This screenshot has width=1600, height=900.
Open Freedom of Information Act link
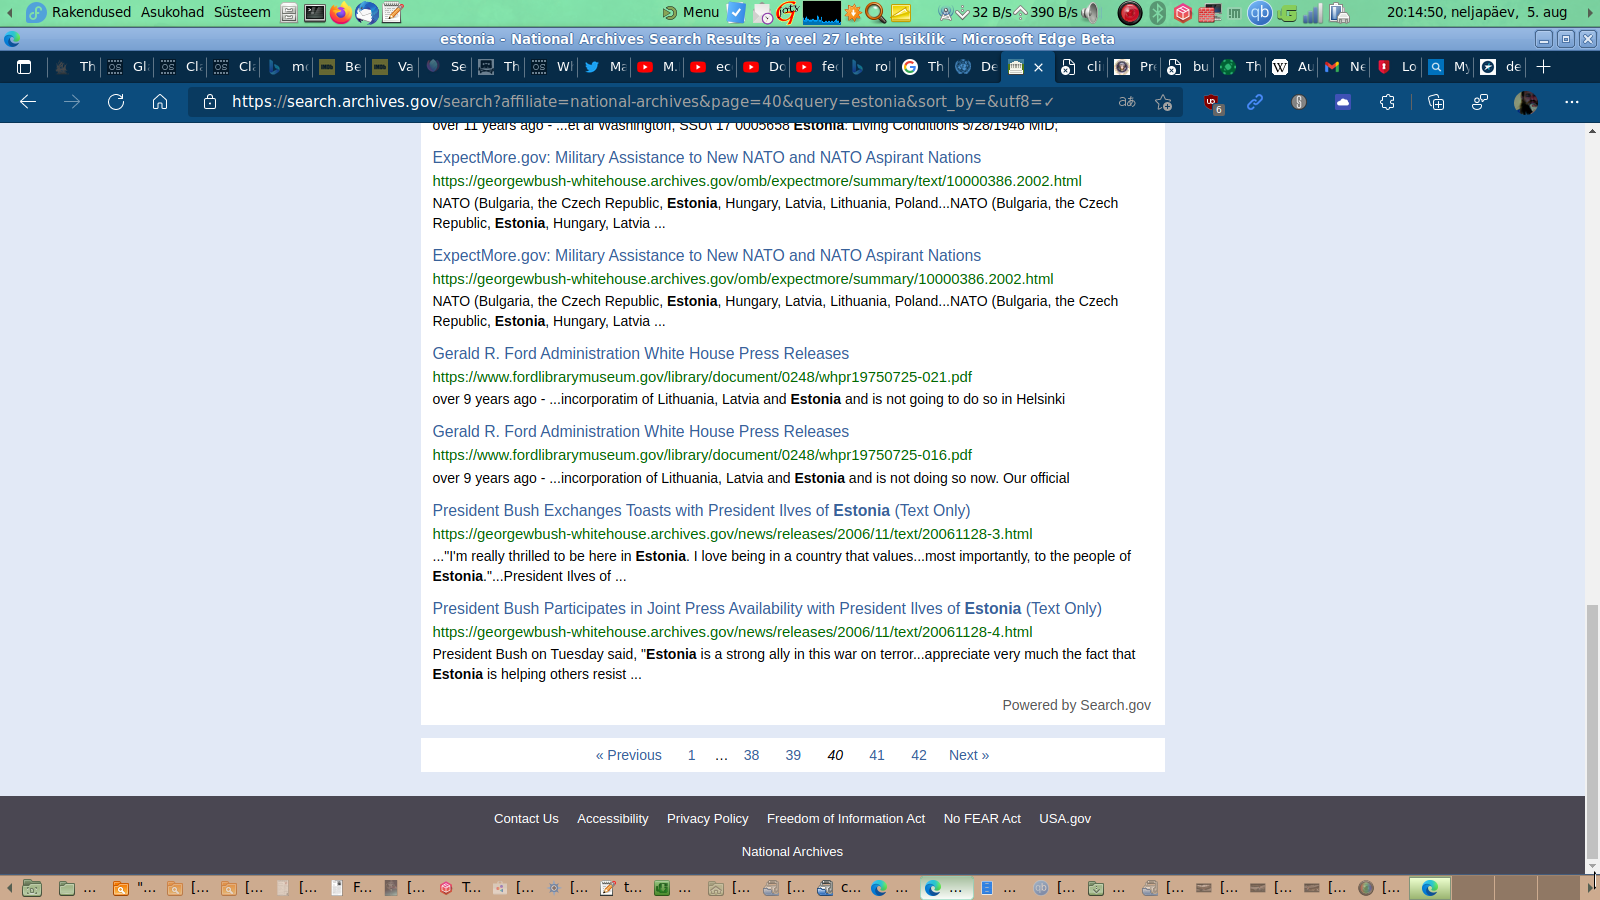[846, 818]
